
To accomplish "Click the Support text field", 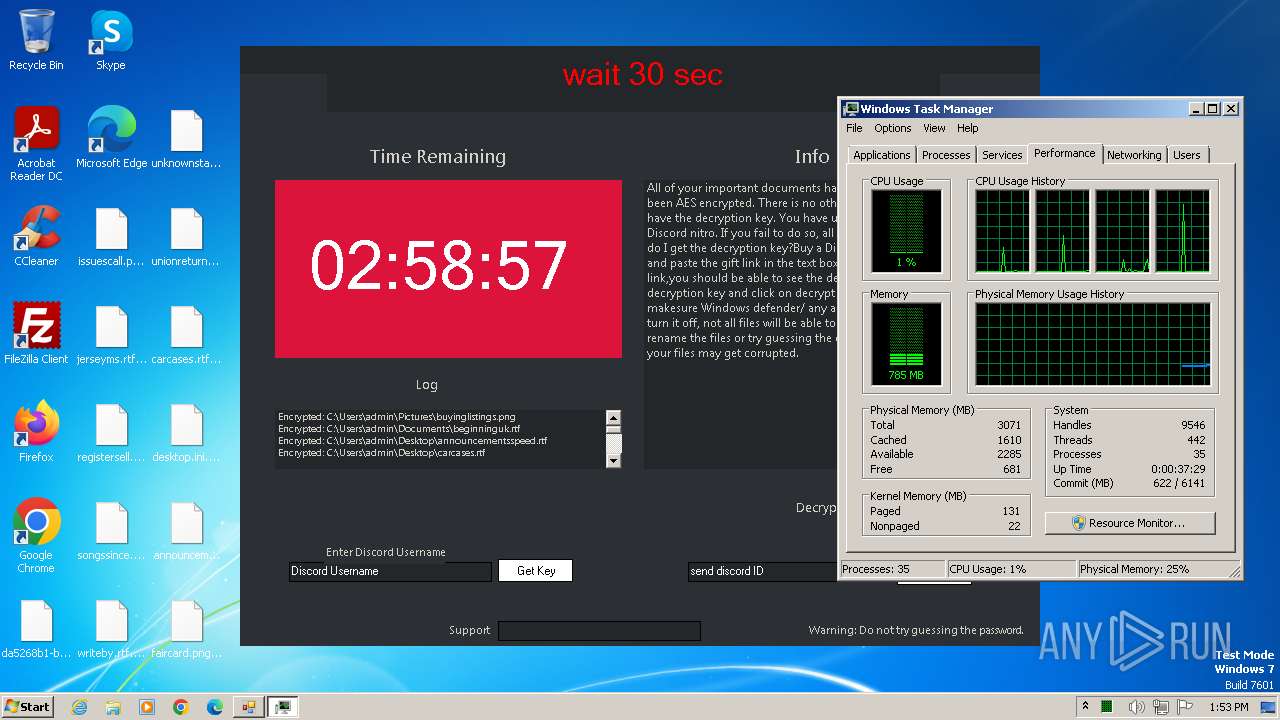I will click(599, 630).
